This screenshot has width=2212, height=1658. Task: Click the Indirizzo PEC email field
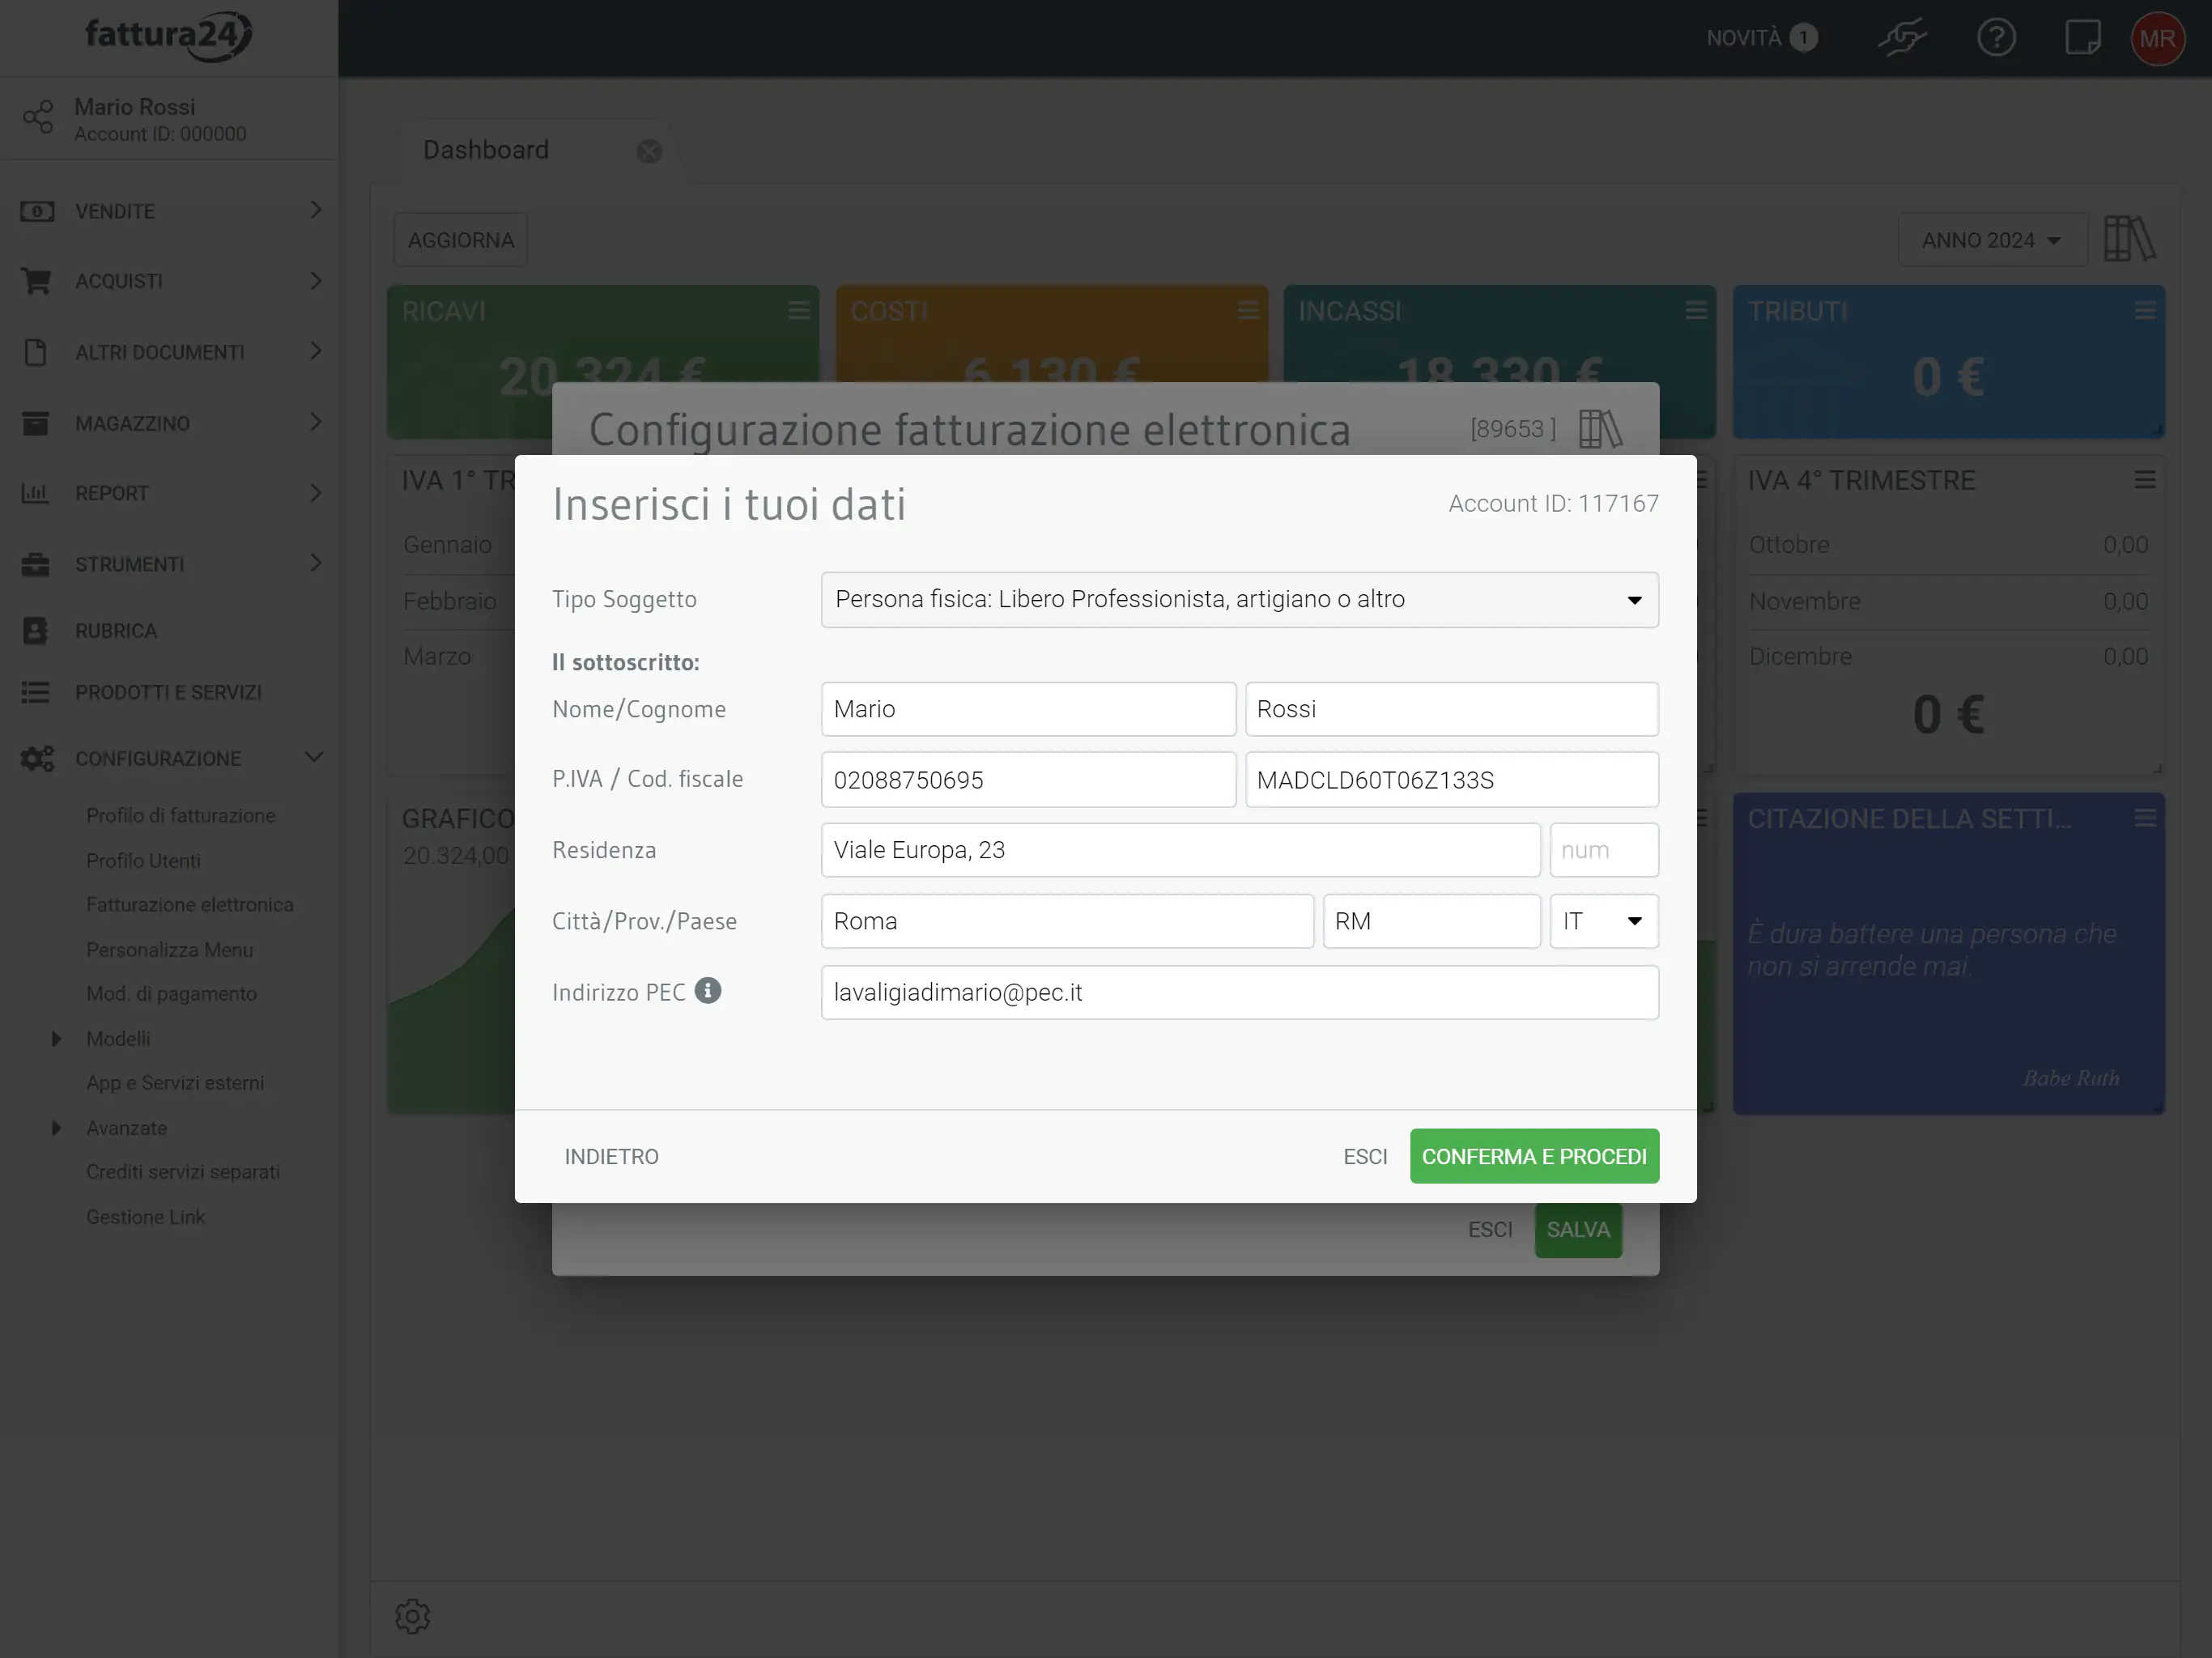[1239, 992]
